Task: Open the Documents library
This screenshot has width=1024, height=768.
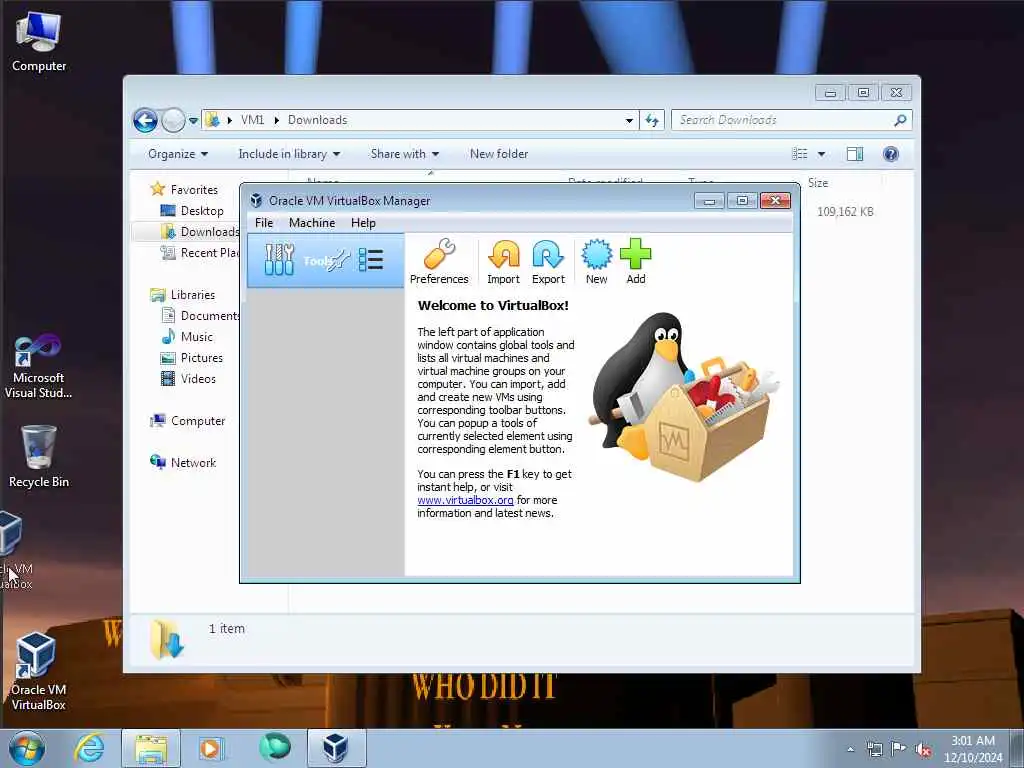Action: (200, 316)
